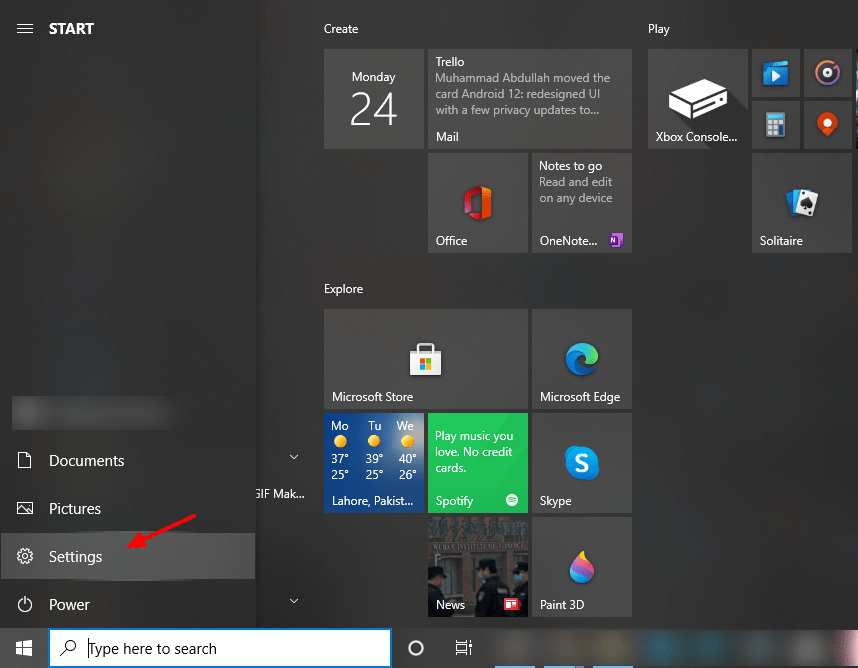Open the Groove Music small tile
The height and width of the screenshot is (668, 858).
(x=827, y=73)
